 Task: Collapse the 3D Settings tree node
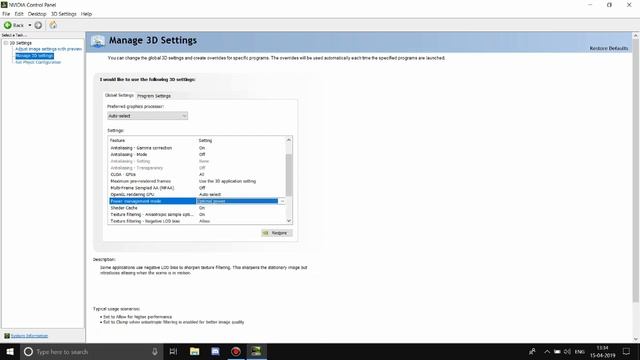click(6, 43)
